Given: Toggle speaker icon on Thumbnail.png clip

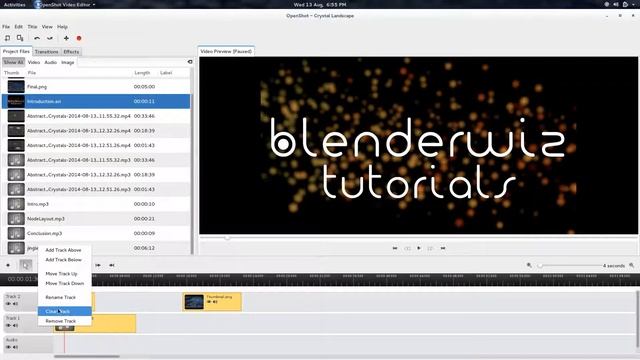Looking at the screenshot, I should pyautogui.click(x=215, y=302).
